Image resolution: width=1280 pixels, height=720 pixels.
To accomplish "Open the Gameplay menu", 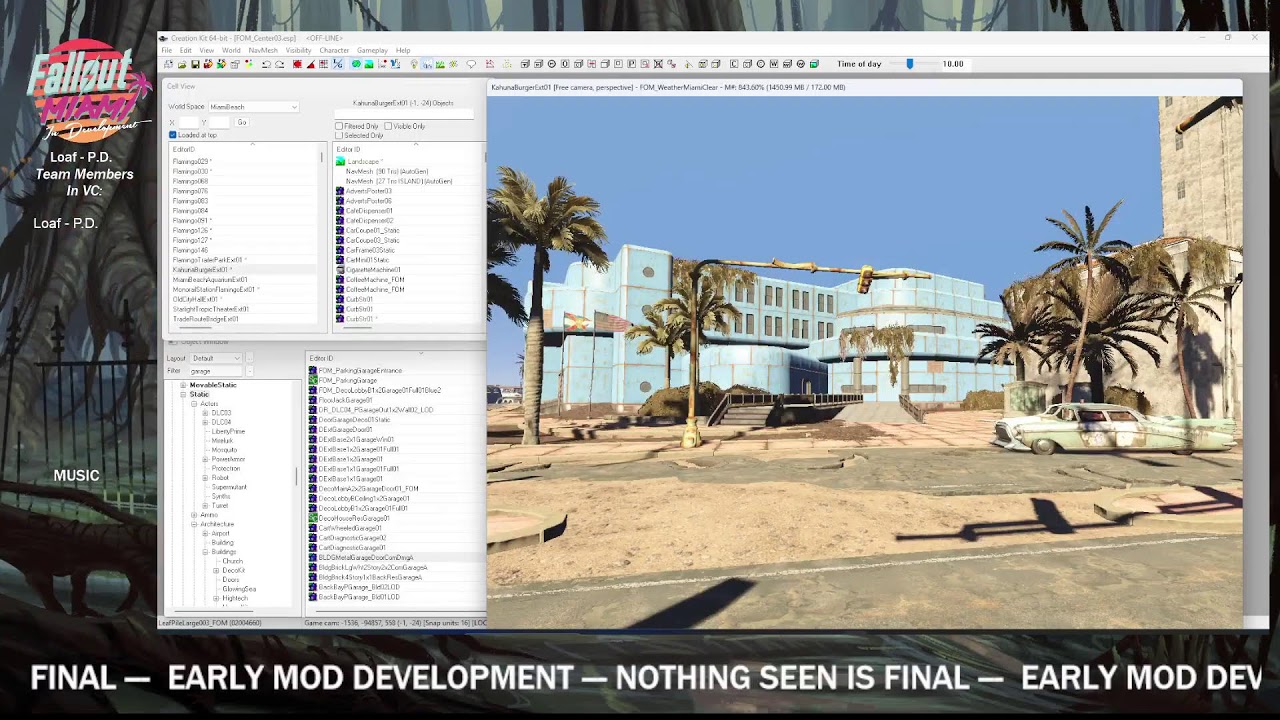I will tap(372, 50).
